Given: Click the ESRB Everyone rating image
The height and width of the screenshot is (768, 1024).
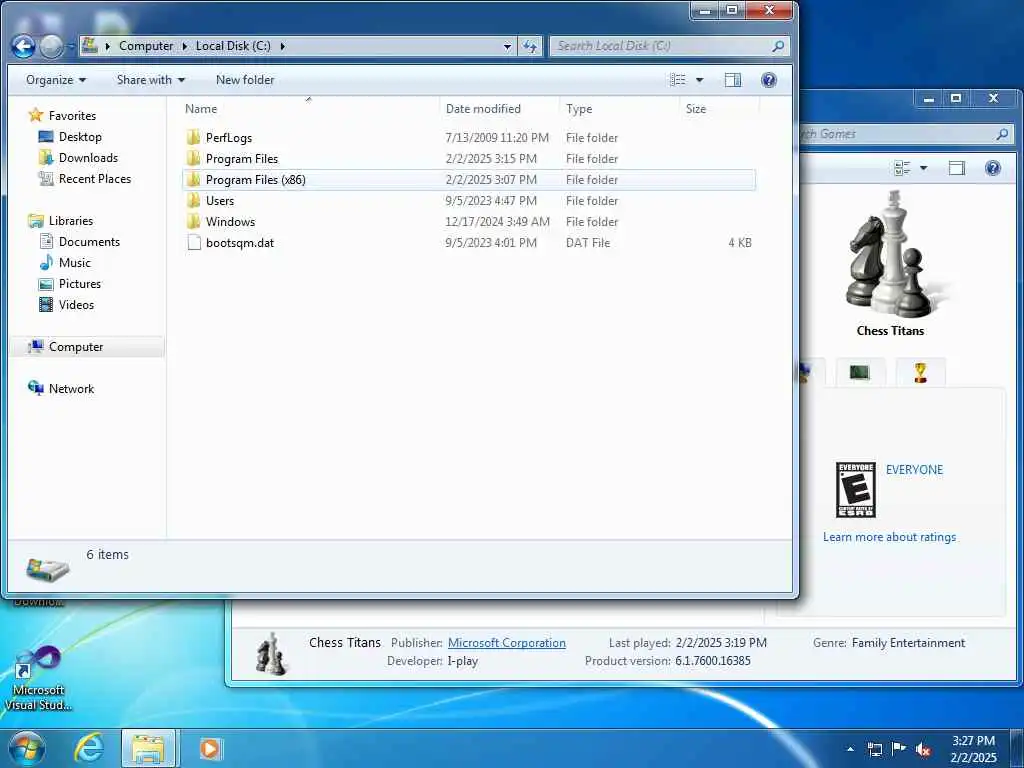Looking at the screenshot, I should (x=856, y=490).
